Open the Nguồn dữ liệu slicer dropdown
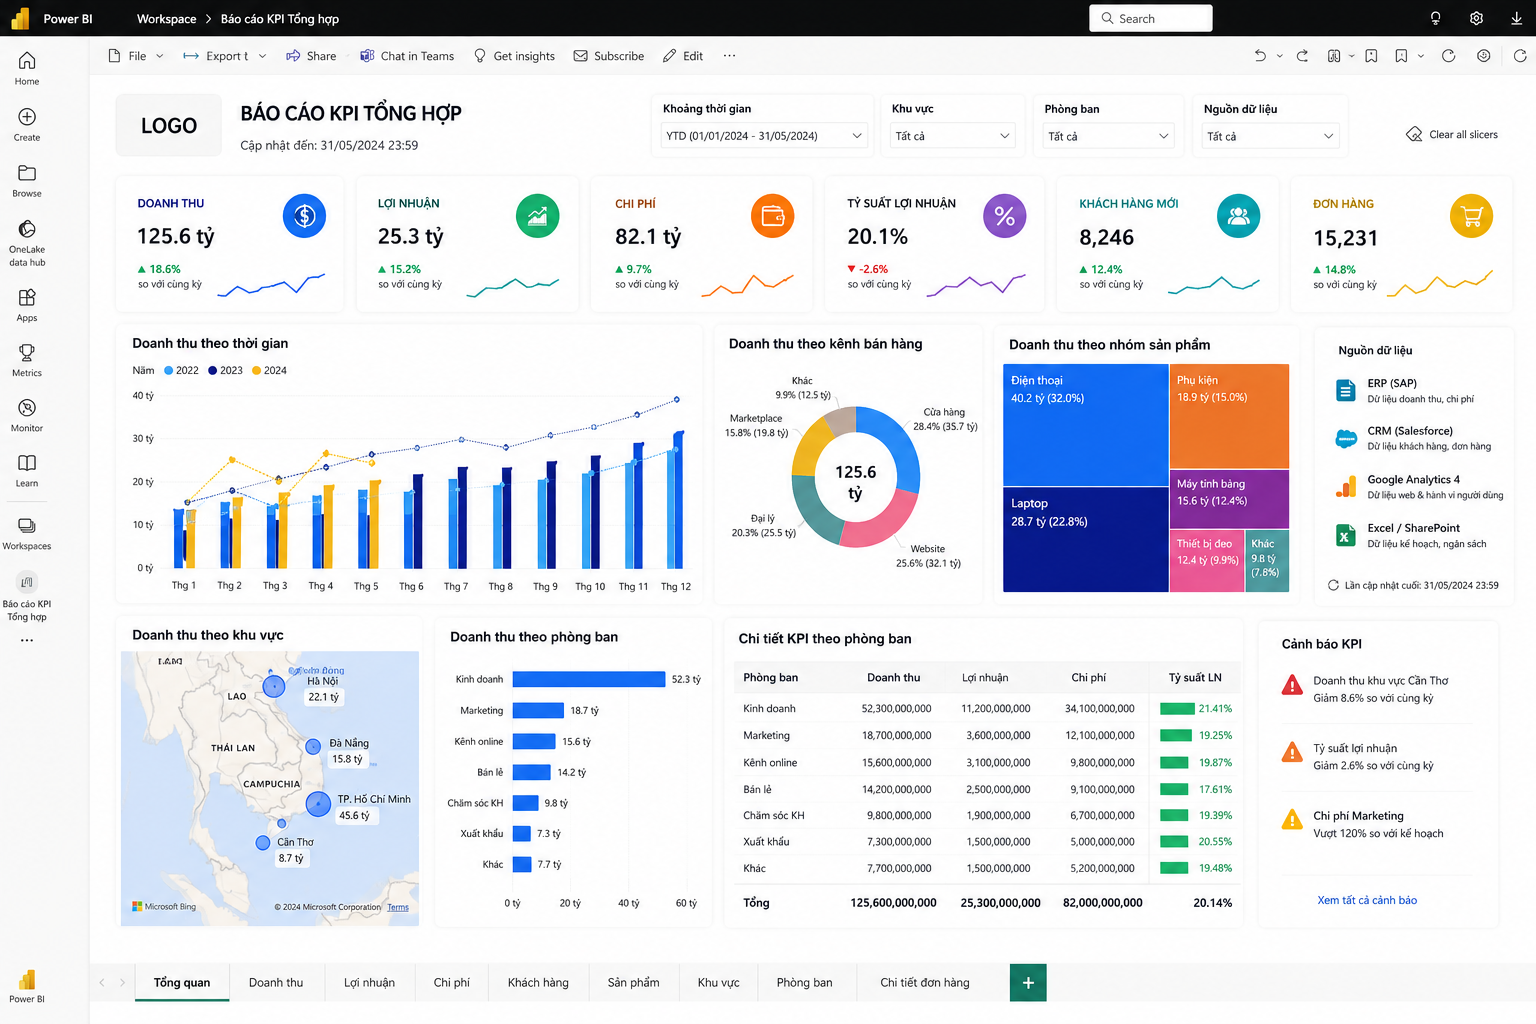 1270,136
